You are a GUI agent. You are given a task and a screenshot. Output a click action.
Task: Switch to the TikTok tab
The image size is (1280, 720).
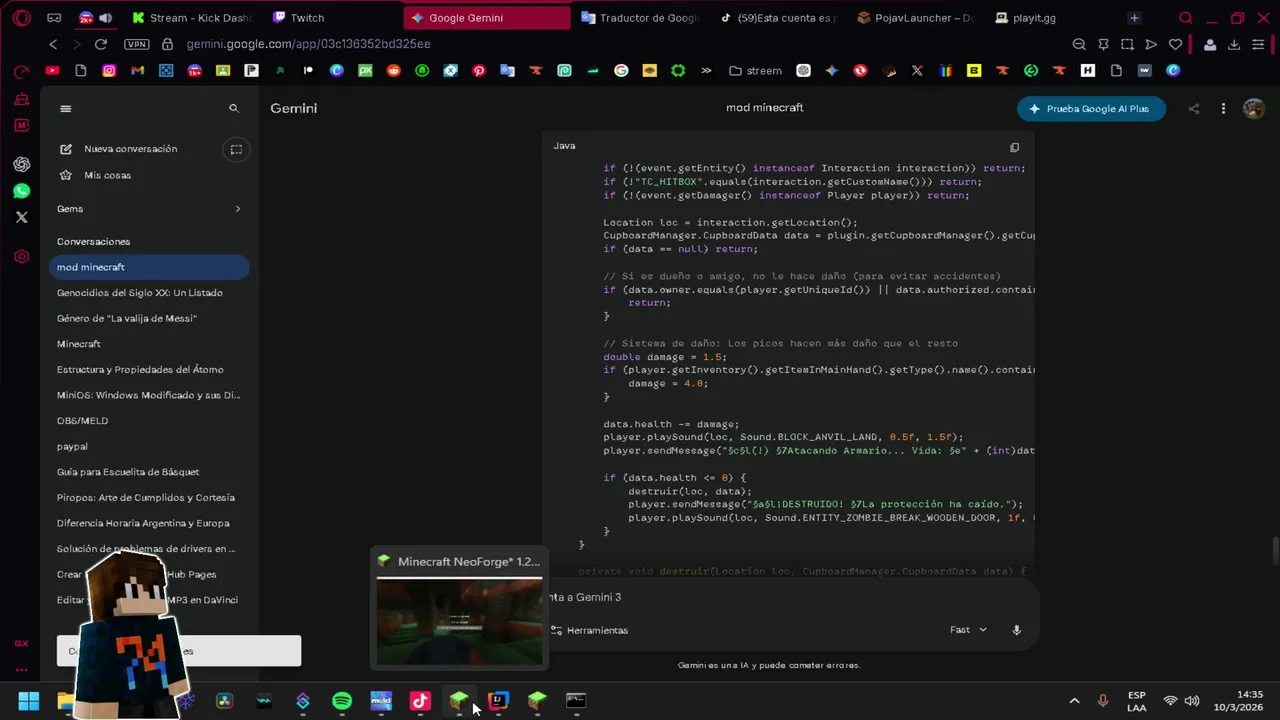[x=778, y=18]
